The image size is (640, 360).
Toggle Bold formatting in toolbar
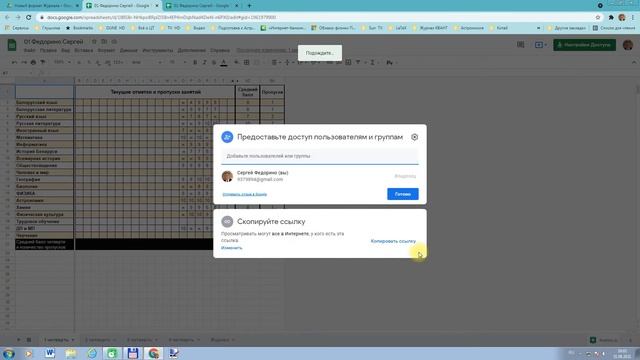tap(195, 62)
